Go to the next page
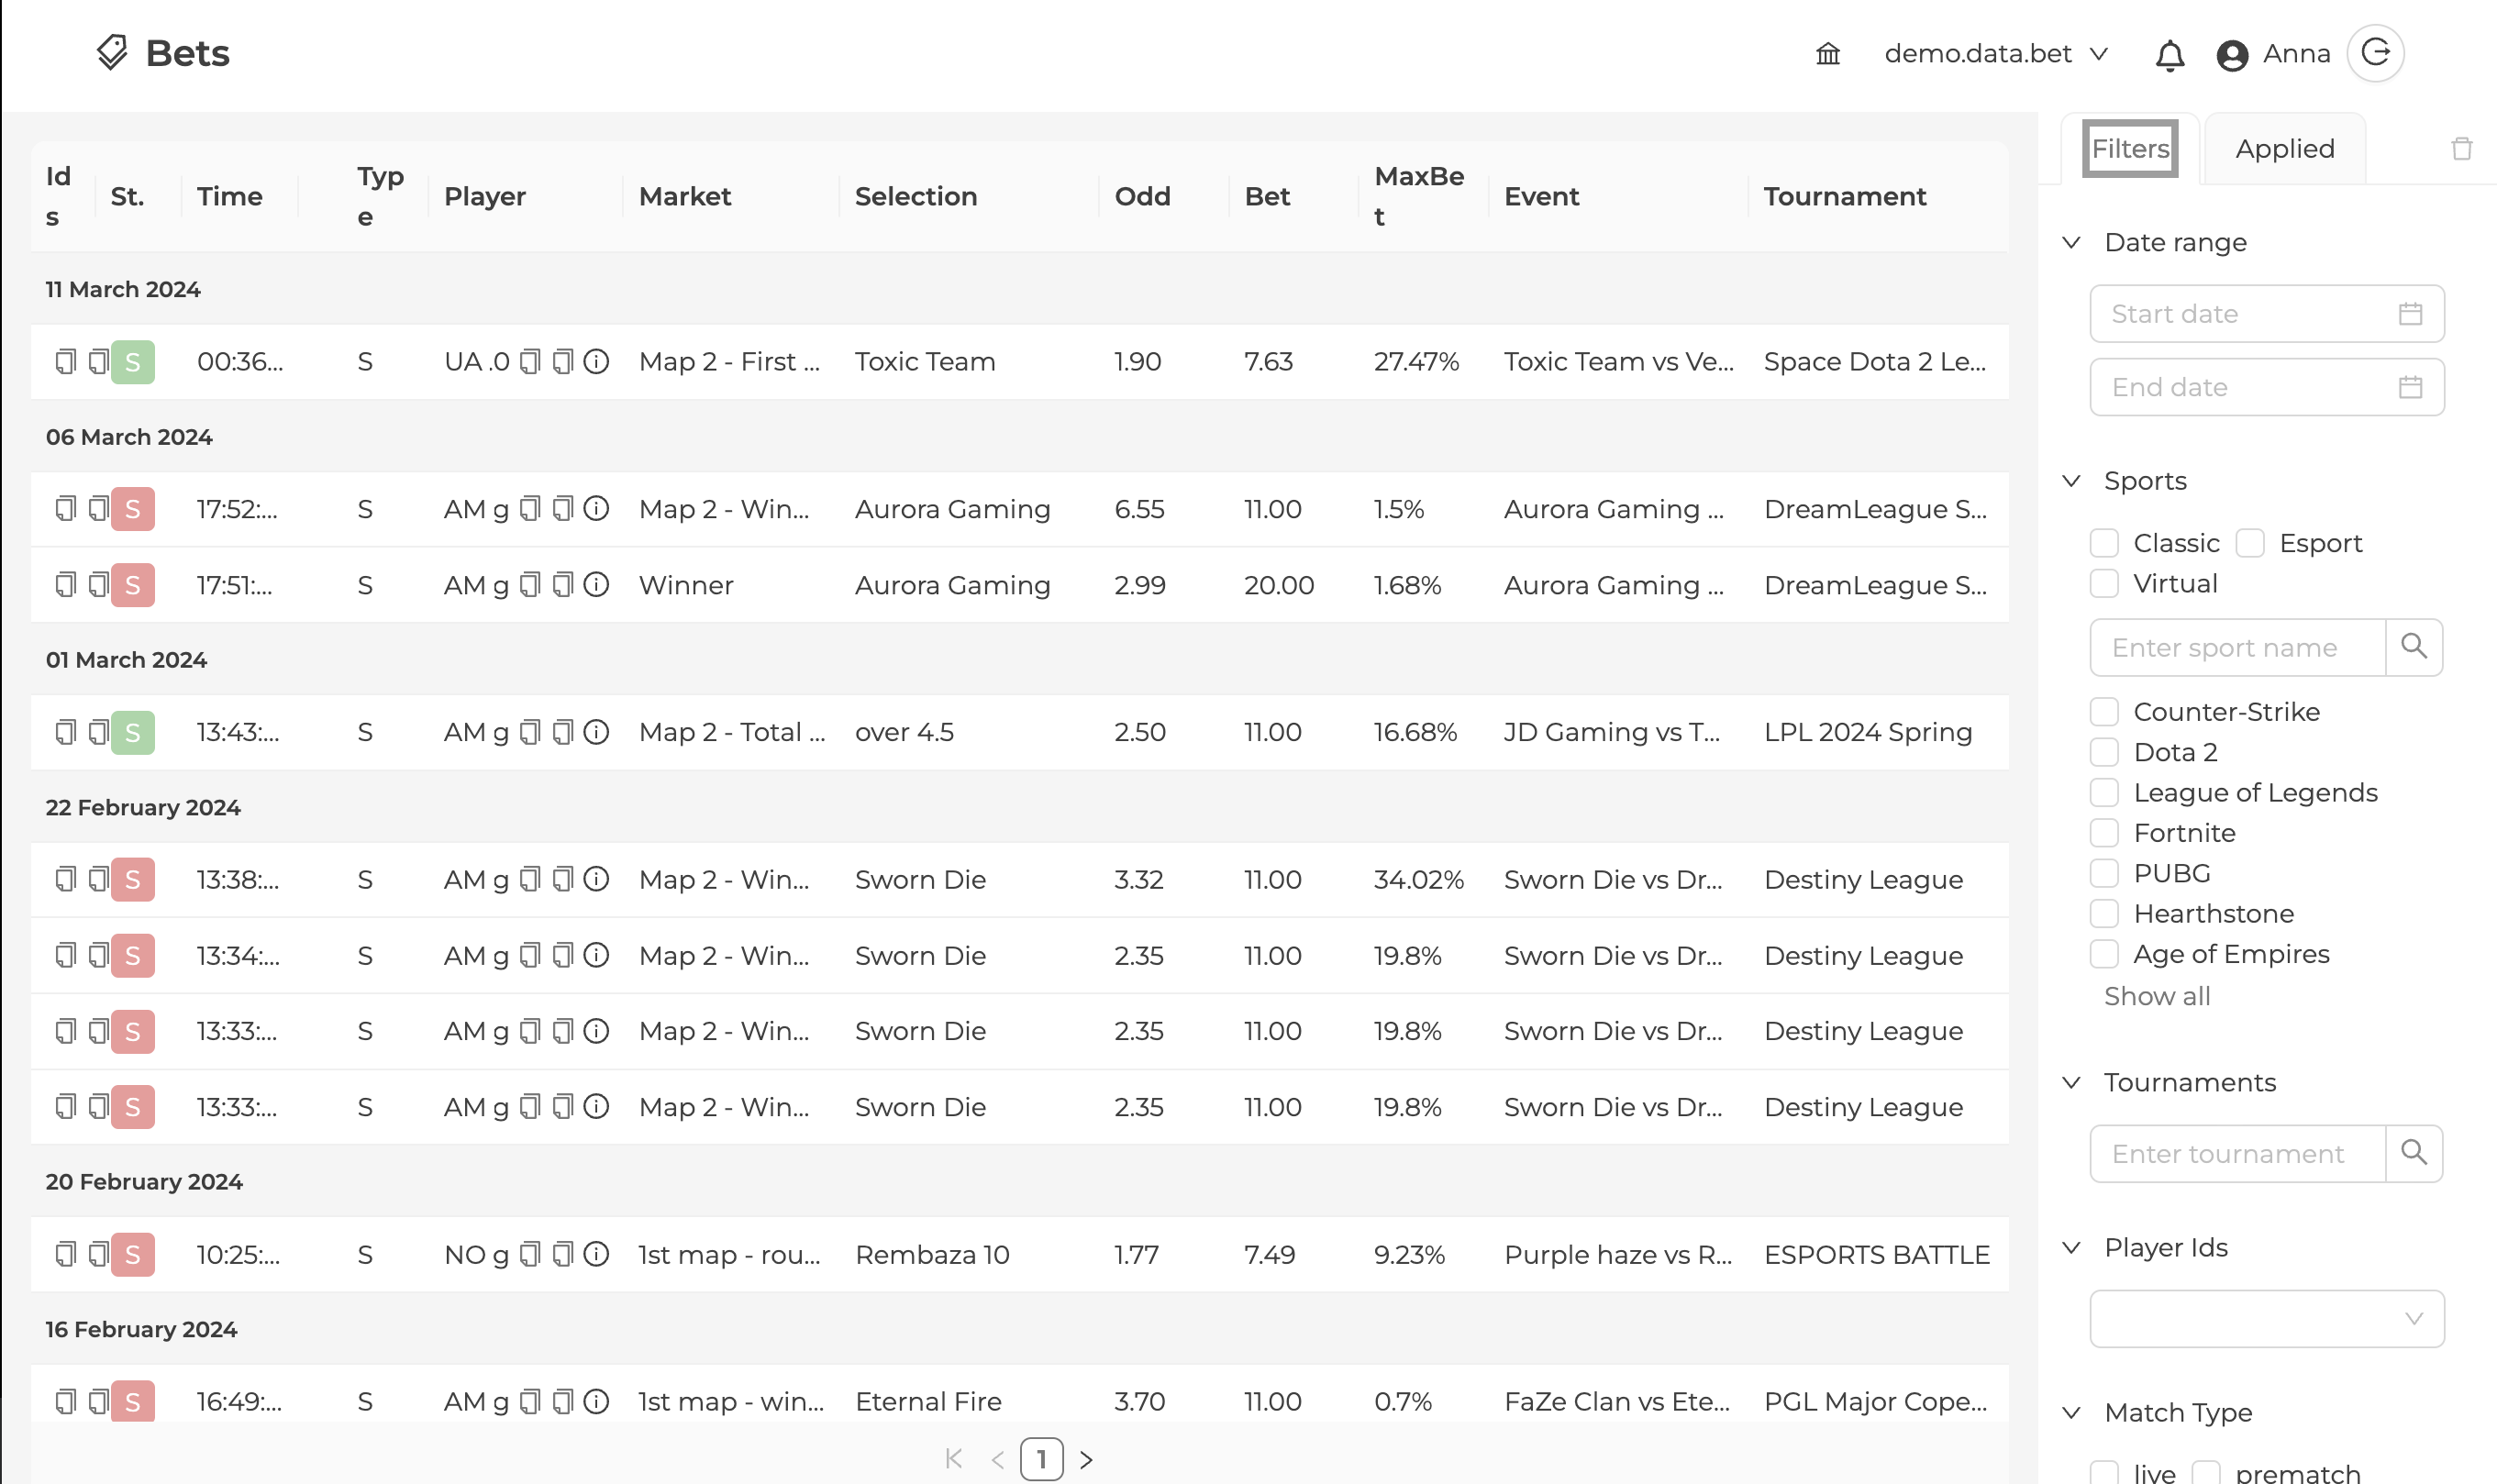Image resolution: width=2497 pixels, height=1484 pixels. tap(1086, 1460)
